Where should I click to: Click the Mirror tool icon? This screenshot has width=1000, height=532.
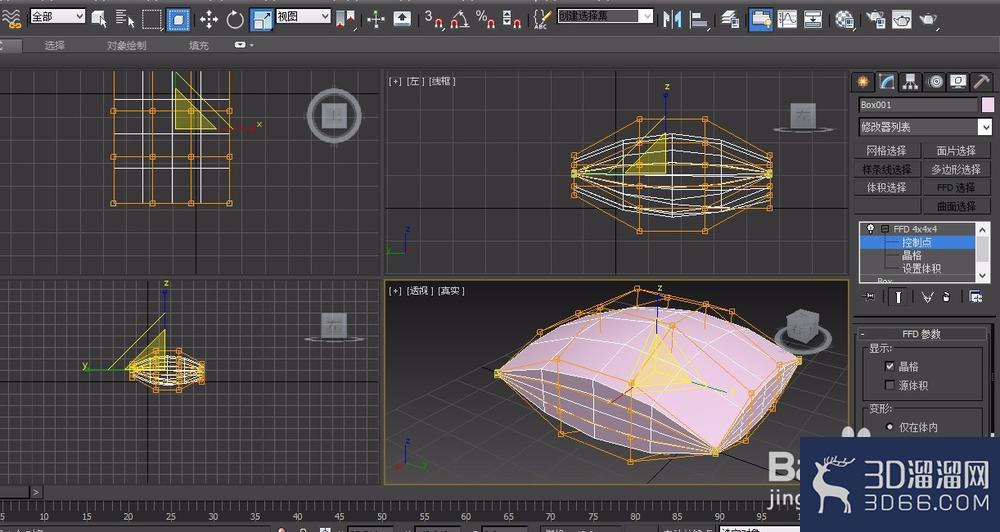[x=672, y=19]
